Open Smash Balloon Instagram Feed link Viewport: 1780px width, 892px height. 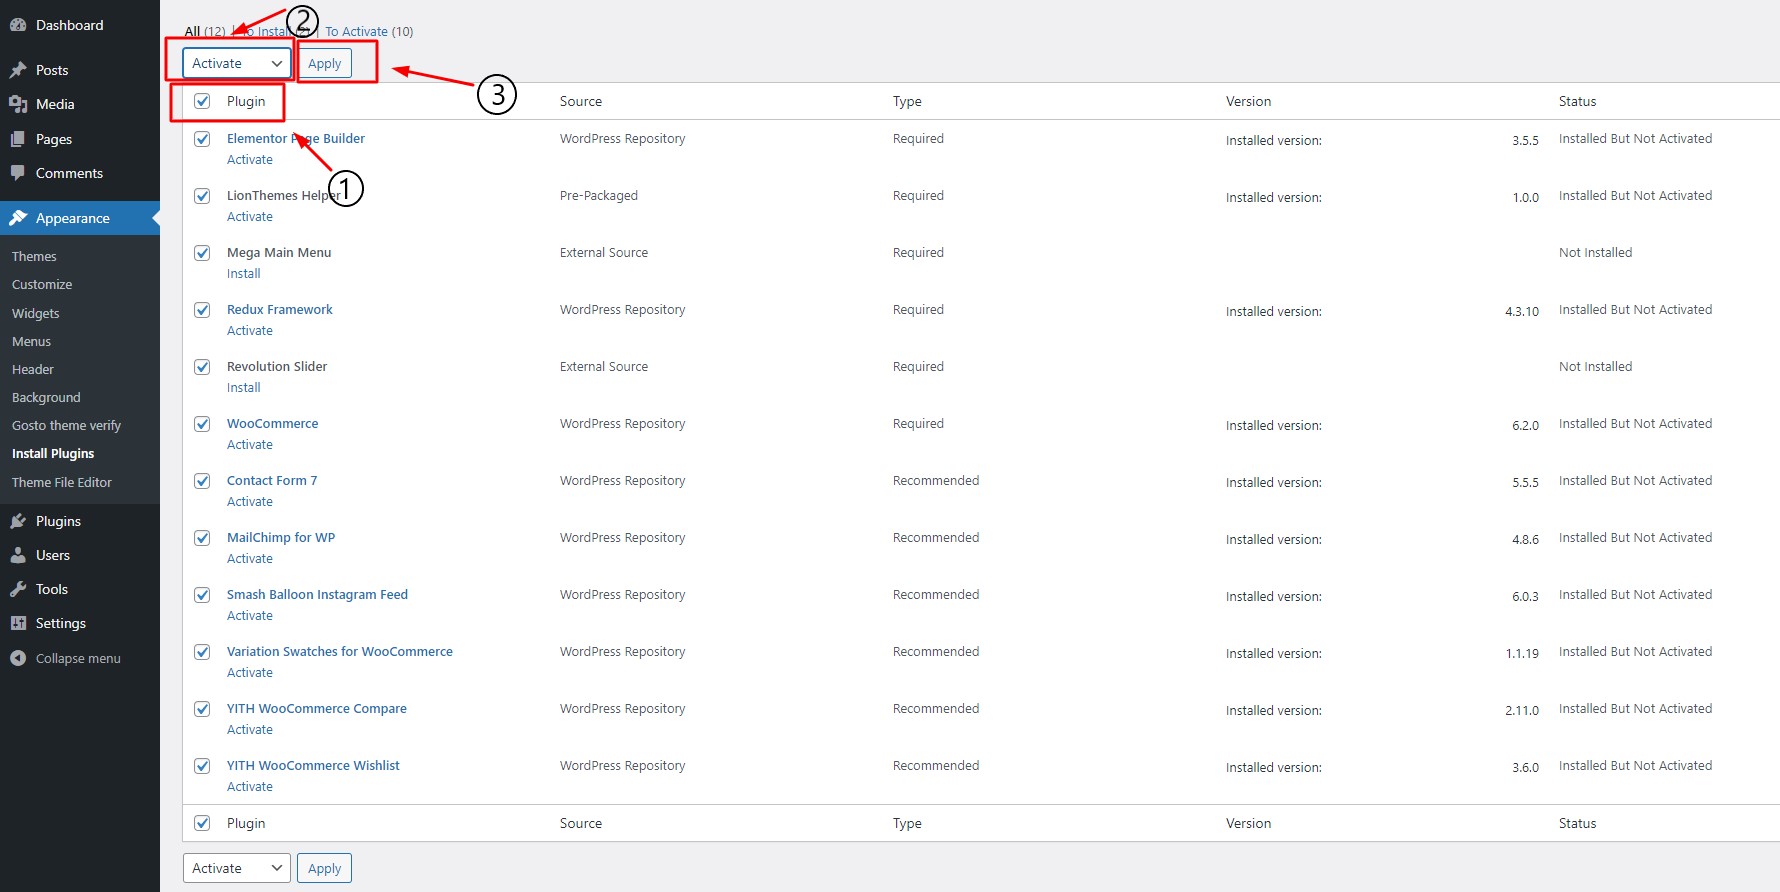click(317, 594)
